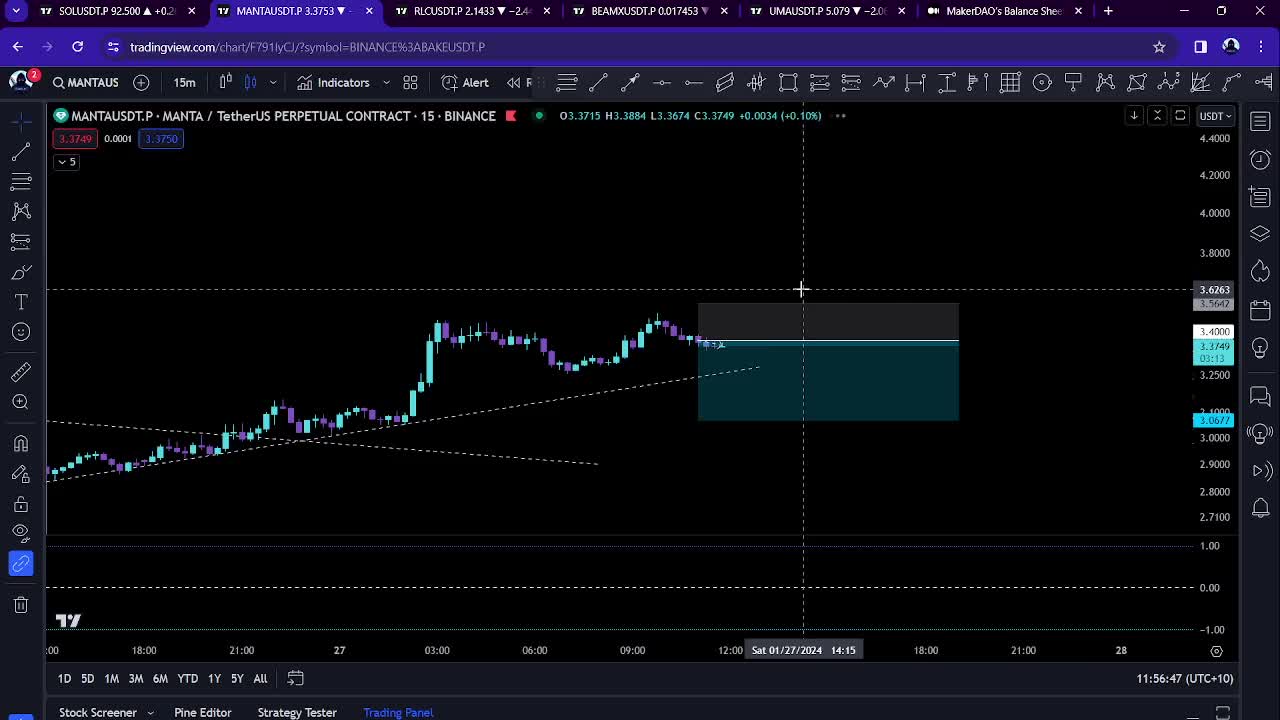Toggle lock all drawing tools
The height and width of the screenshot is (720, 1280).
tap(21, 504)
